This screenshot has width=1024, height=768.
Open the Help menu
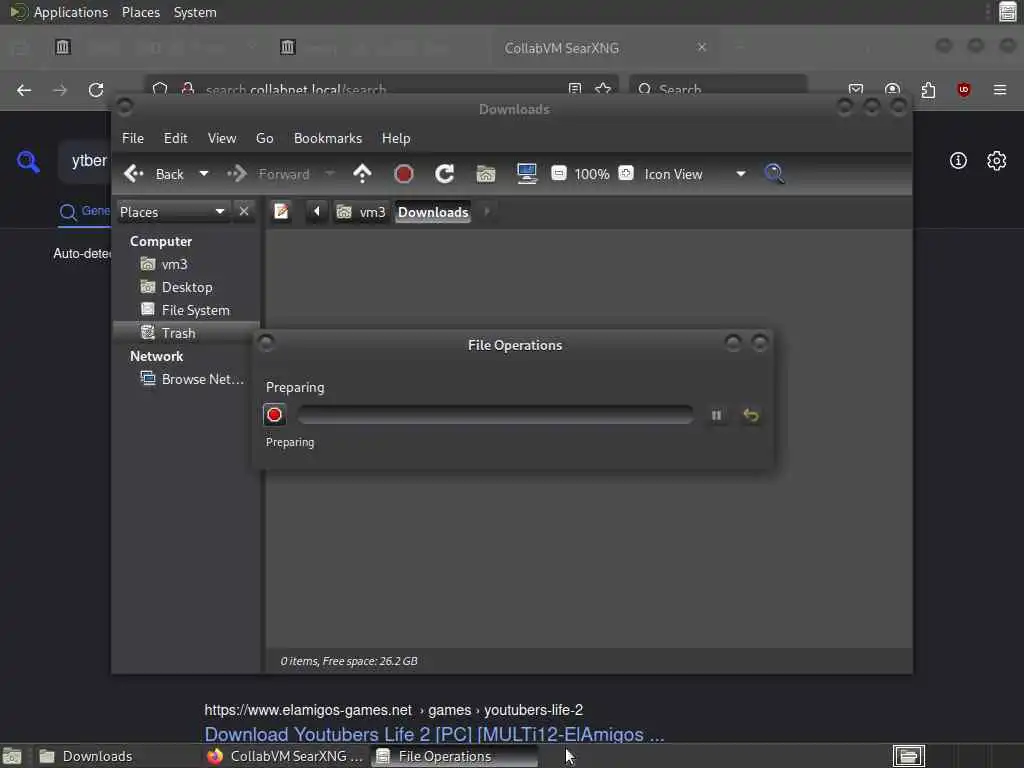[x=396, y=138]
